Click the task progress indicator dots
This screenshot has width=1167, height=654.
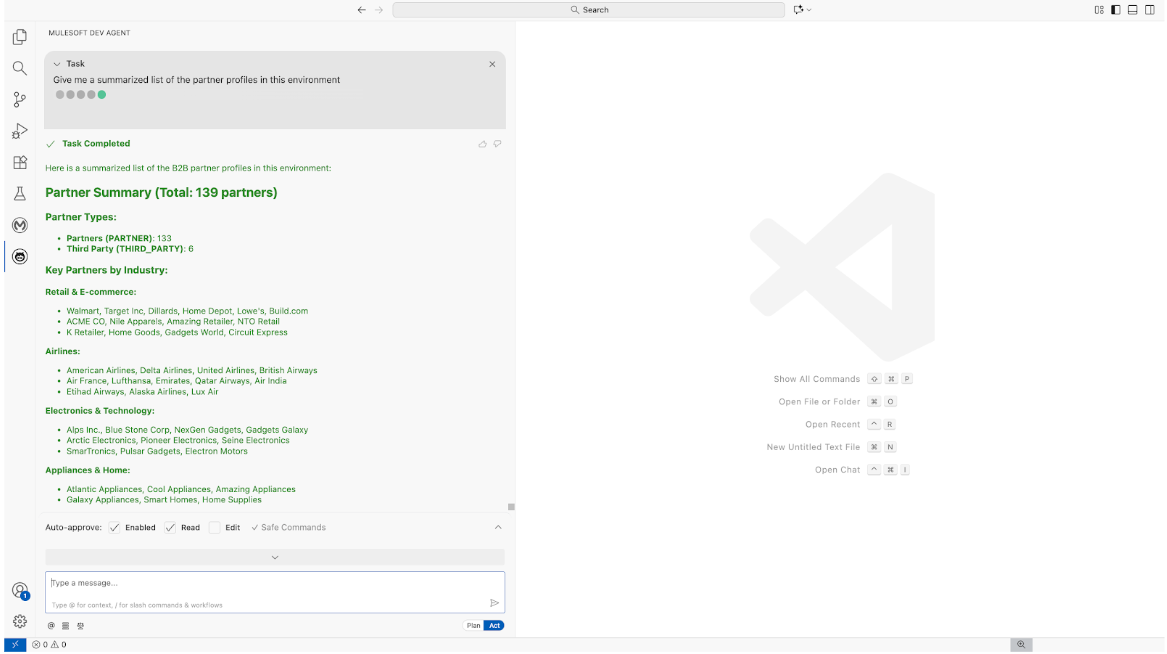(x=81, y=95)
